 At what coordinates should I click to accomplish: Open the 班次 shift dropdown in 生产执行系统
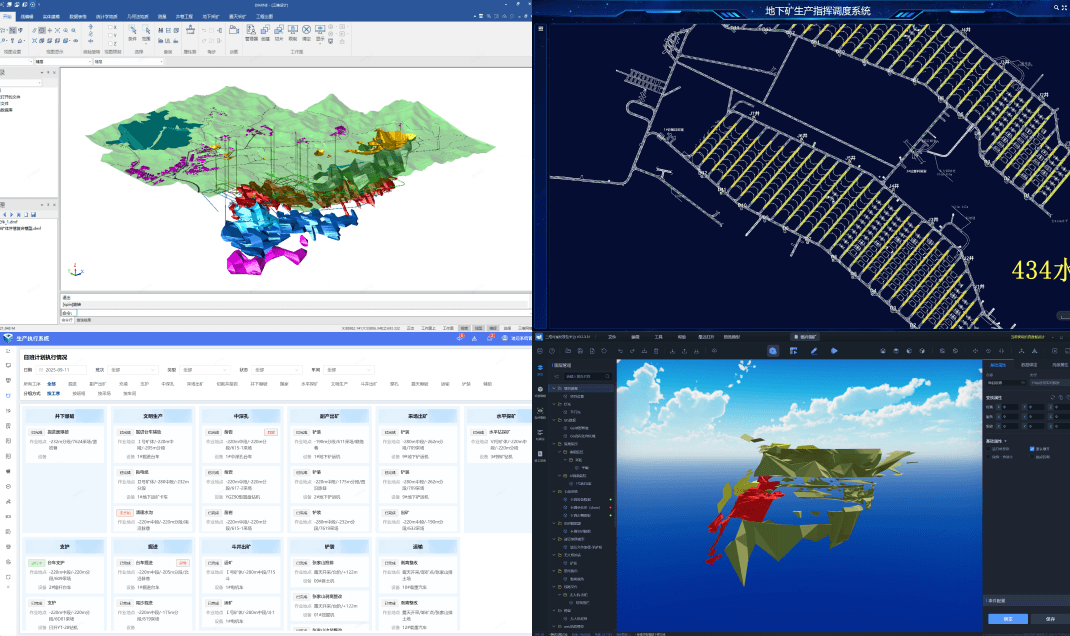pos(132,370)
